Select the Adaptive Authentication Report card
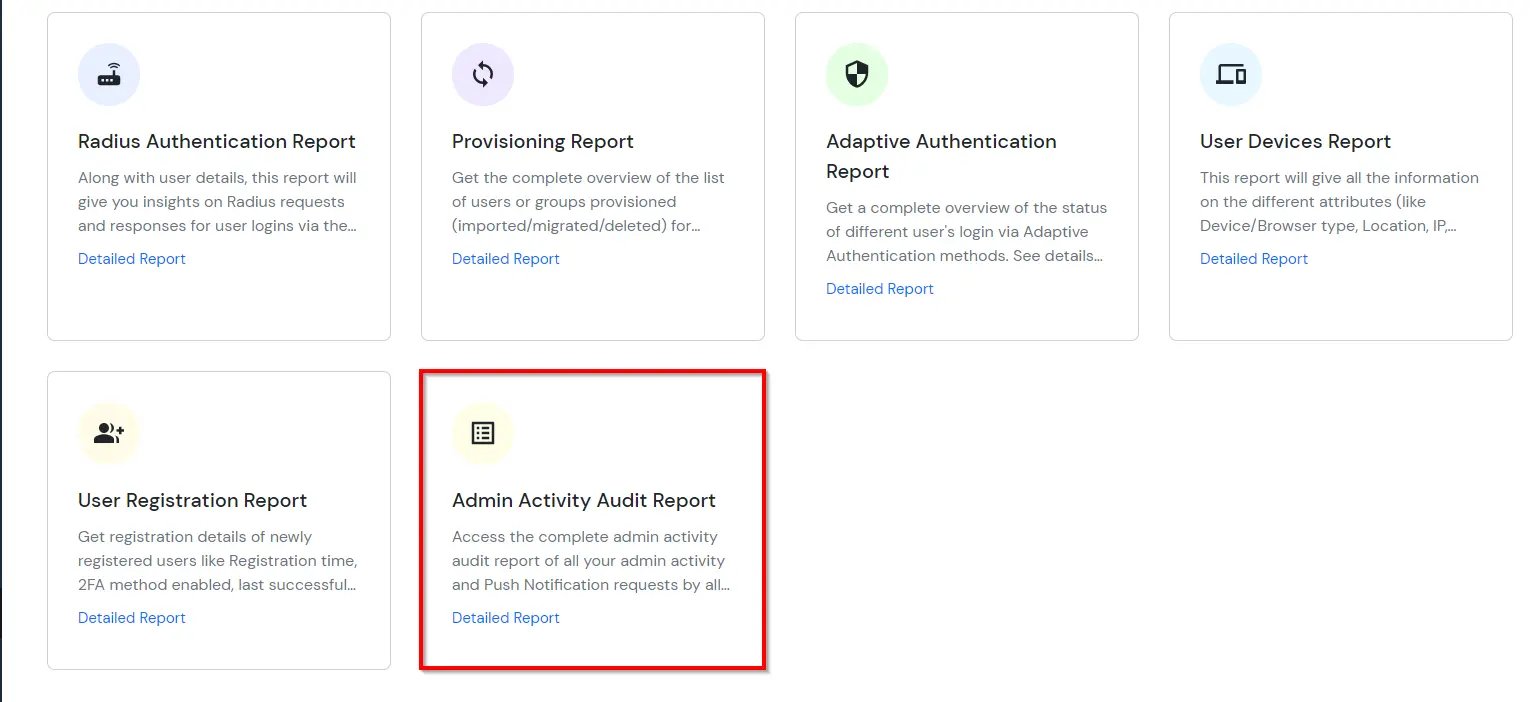The height and width of the screenshot is (702, 1530). pos(966,175)
